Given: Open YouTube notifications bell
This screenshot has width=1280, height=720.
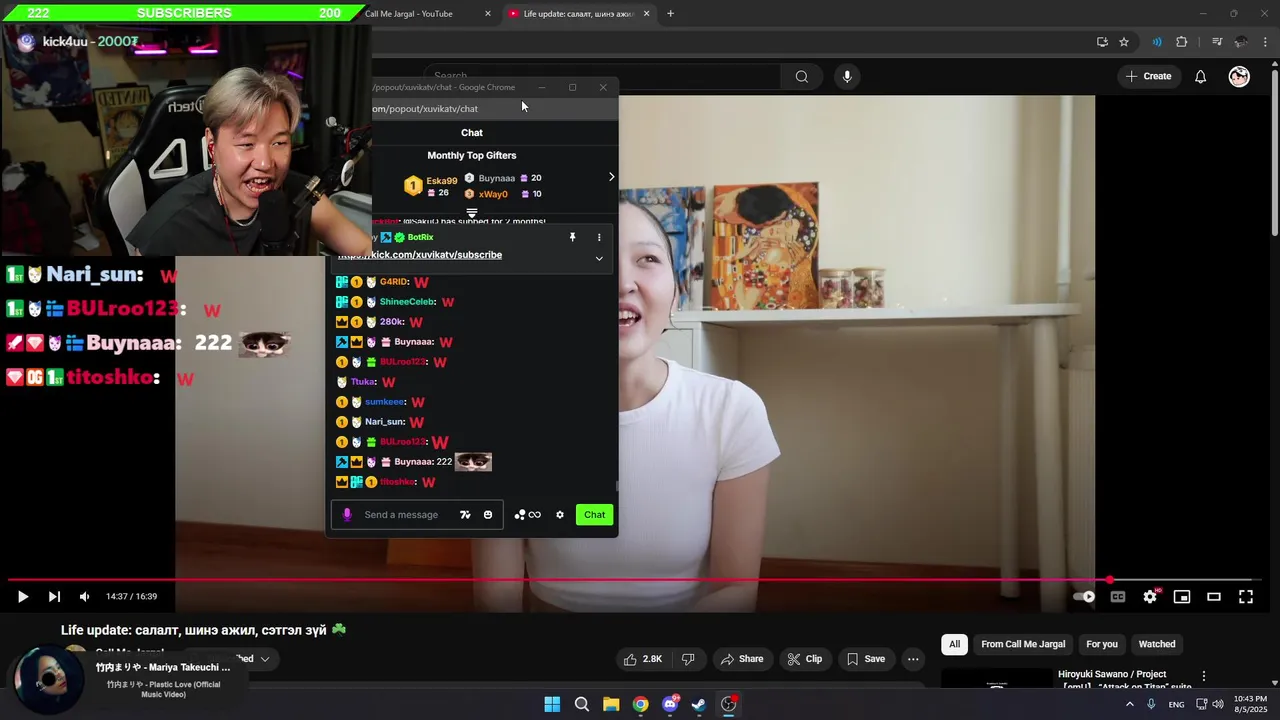Looking at the screenshot, I should 1200,76.
